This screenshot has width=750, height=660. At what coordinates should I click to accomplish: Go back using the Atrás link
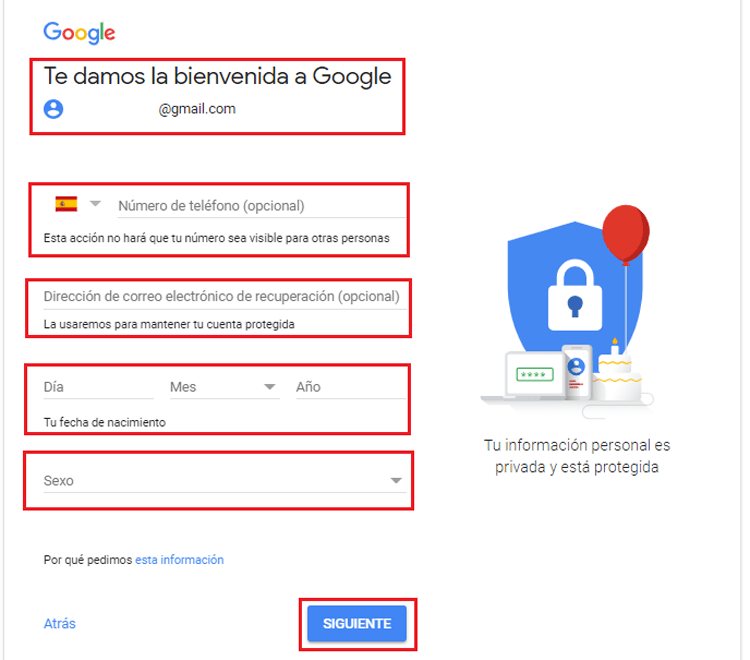pyautogui.click(x=60, y=624)
